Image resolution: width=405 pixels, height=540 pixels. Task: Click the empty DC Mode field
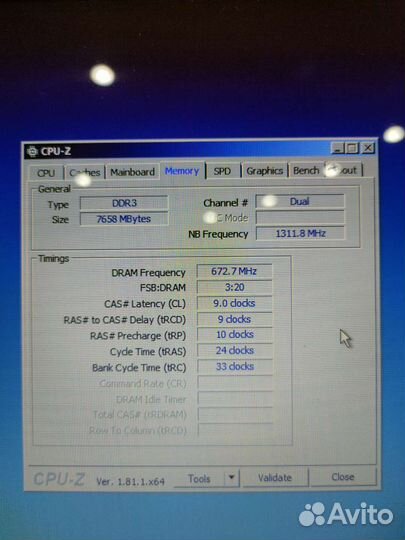[300, 217]
